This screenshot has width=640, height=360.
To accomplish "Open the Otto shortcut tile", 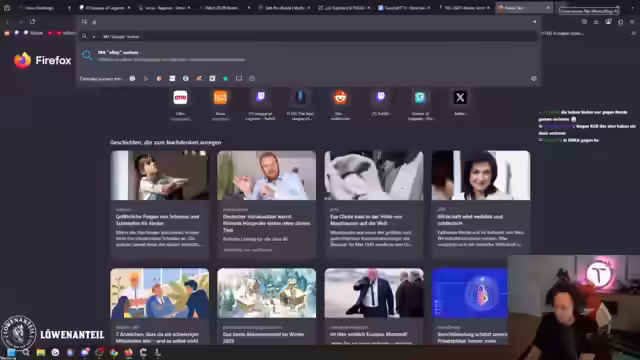I will click(180, 98).
